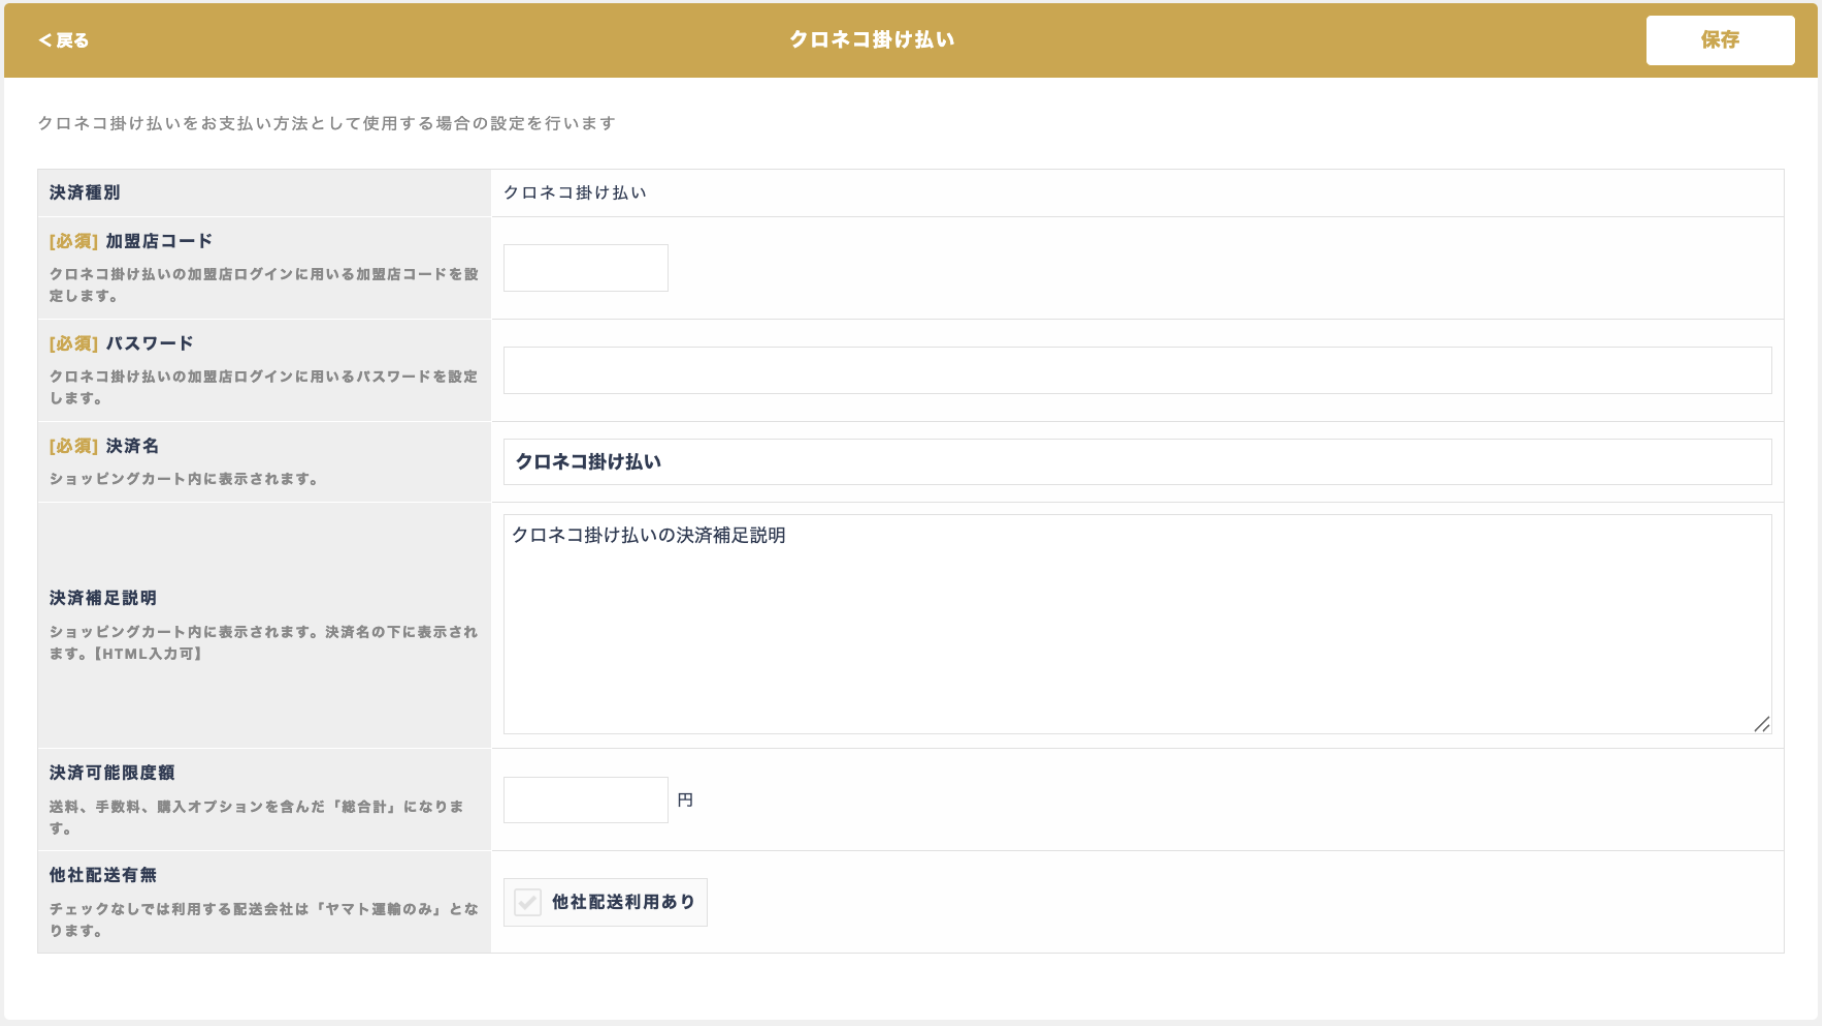This screenshot has height=1026, width=1822.
Task: Click inside the 決済補足説明 textarea
Action: click(x=1136, y=624)
